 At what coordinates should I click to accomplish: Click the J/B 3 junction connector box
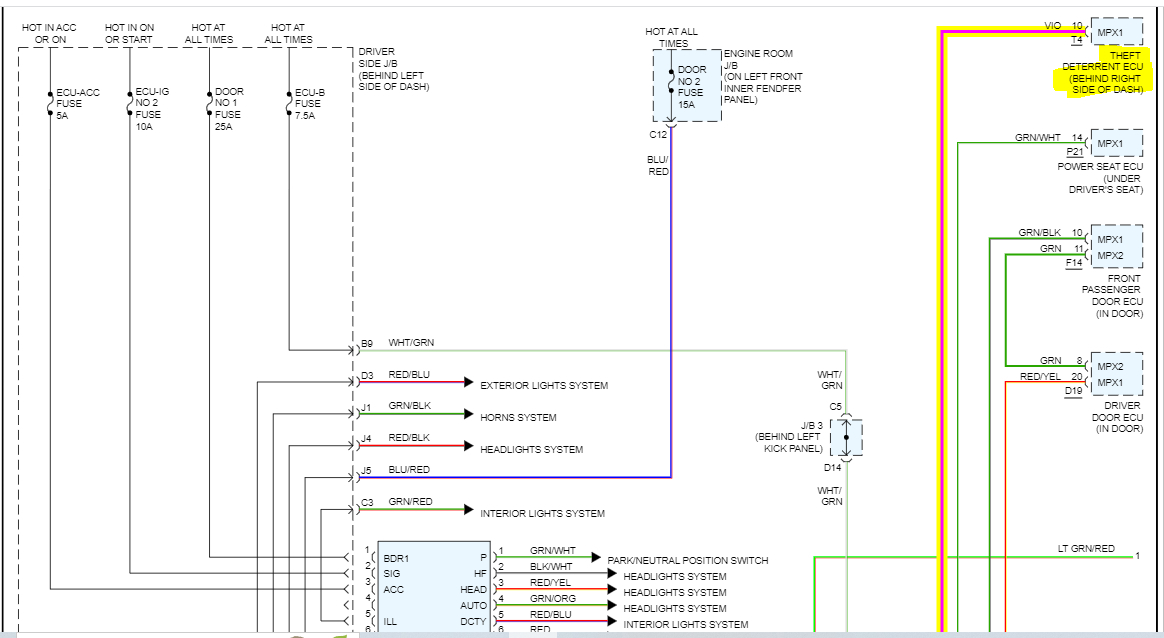(846, 437)
